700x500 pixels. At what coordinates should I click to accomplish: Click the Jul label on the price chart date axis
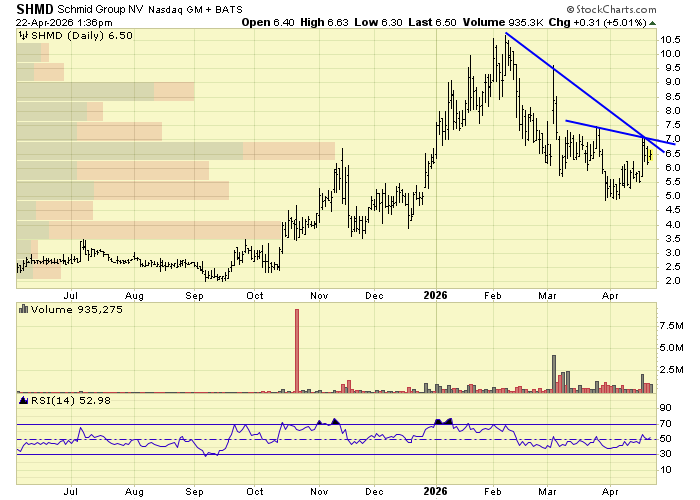[71, 296]
